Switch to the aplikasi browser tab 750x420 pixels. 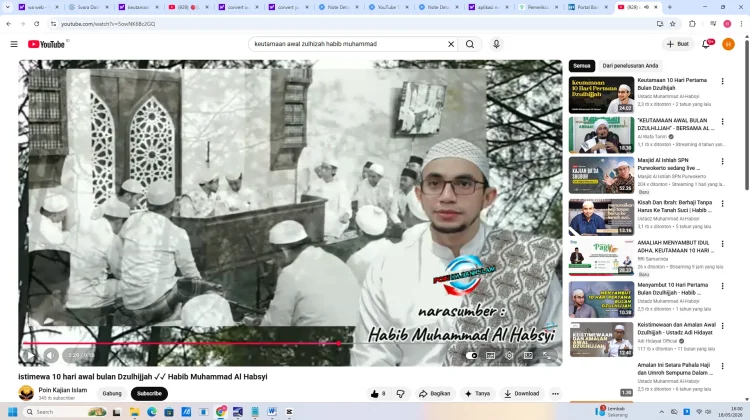[x=489, y=7]
